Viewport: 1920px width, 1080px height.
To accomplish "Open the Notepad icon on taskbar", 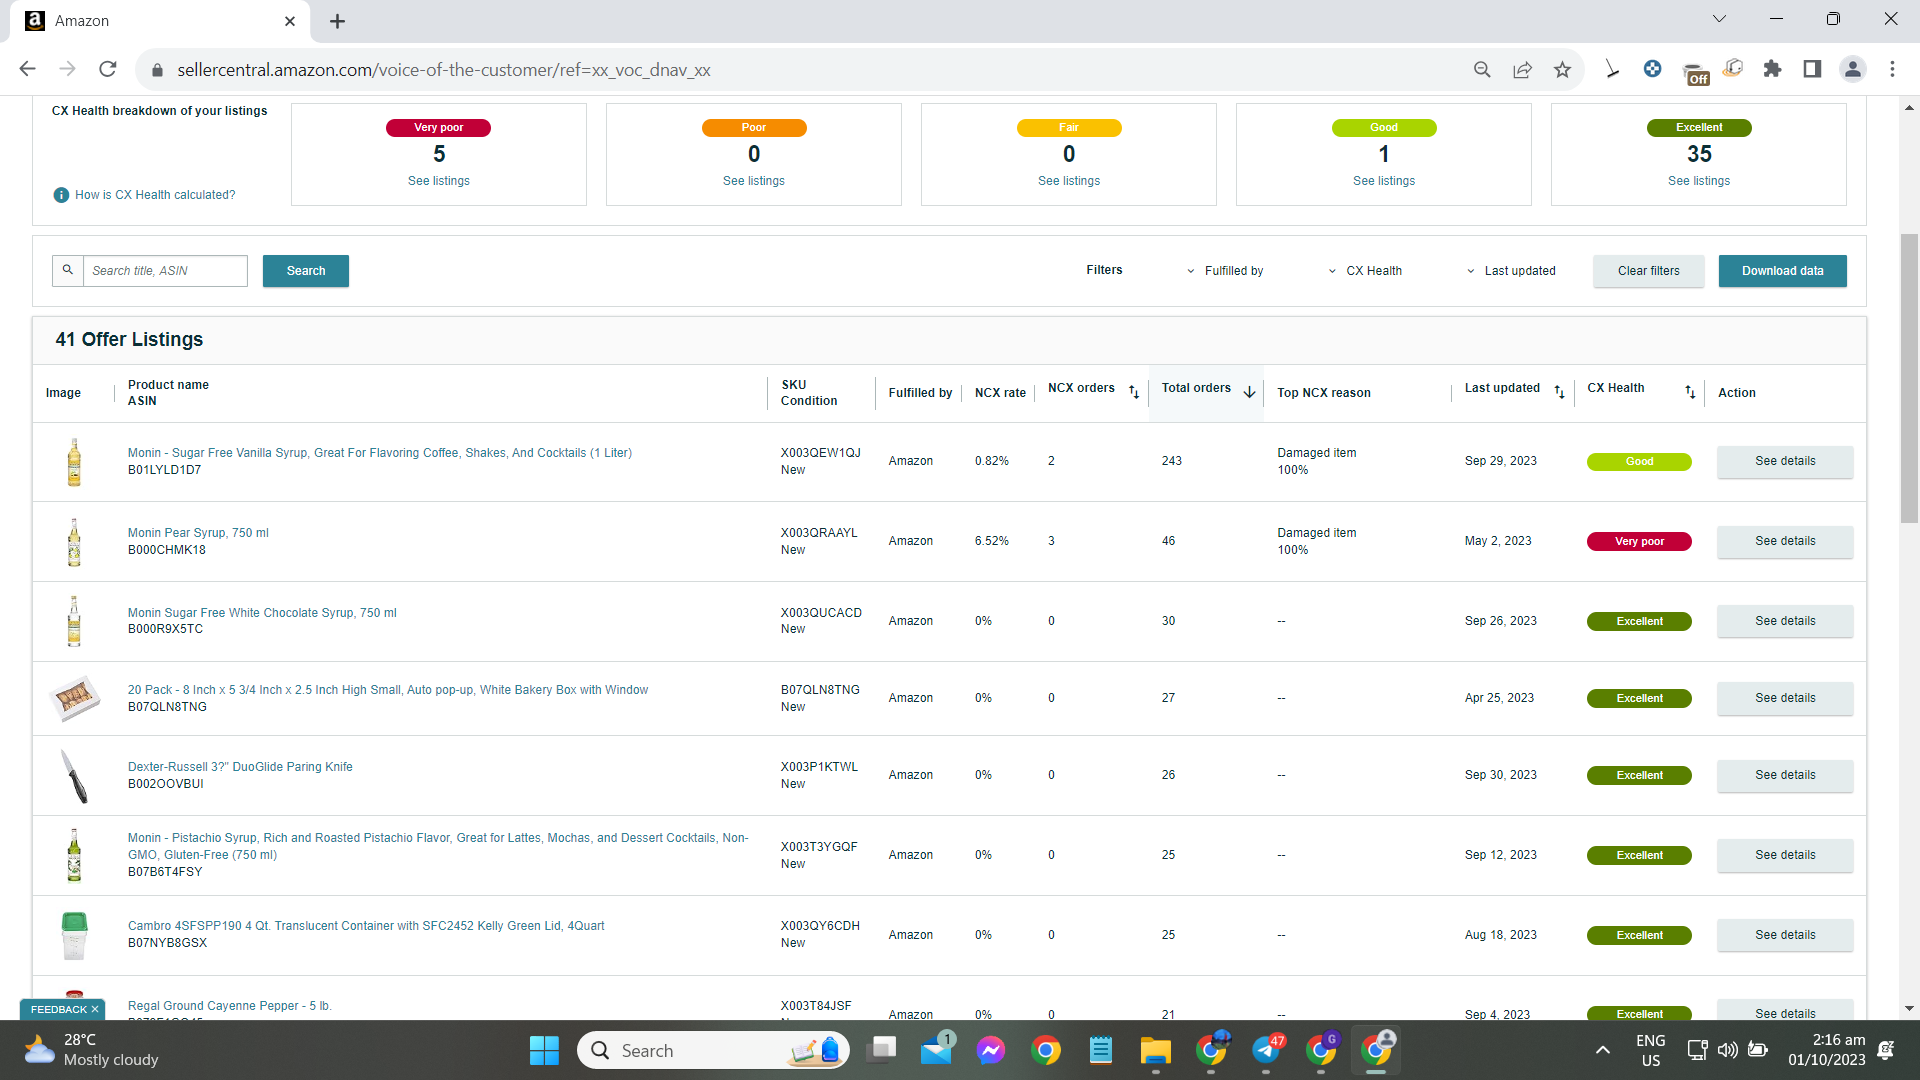I will click(x=1101, y=1051).
